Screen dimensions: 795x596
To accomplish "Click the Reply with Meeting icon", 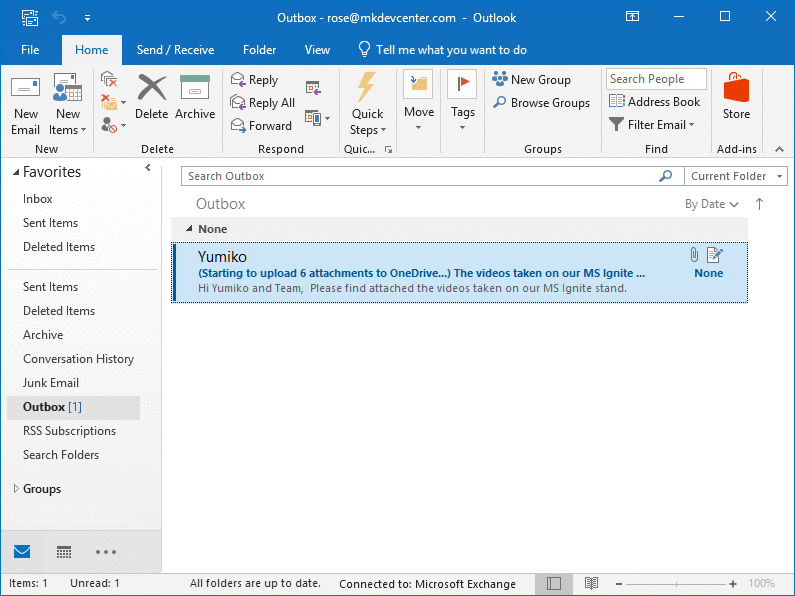I will coord(313,88).
